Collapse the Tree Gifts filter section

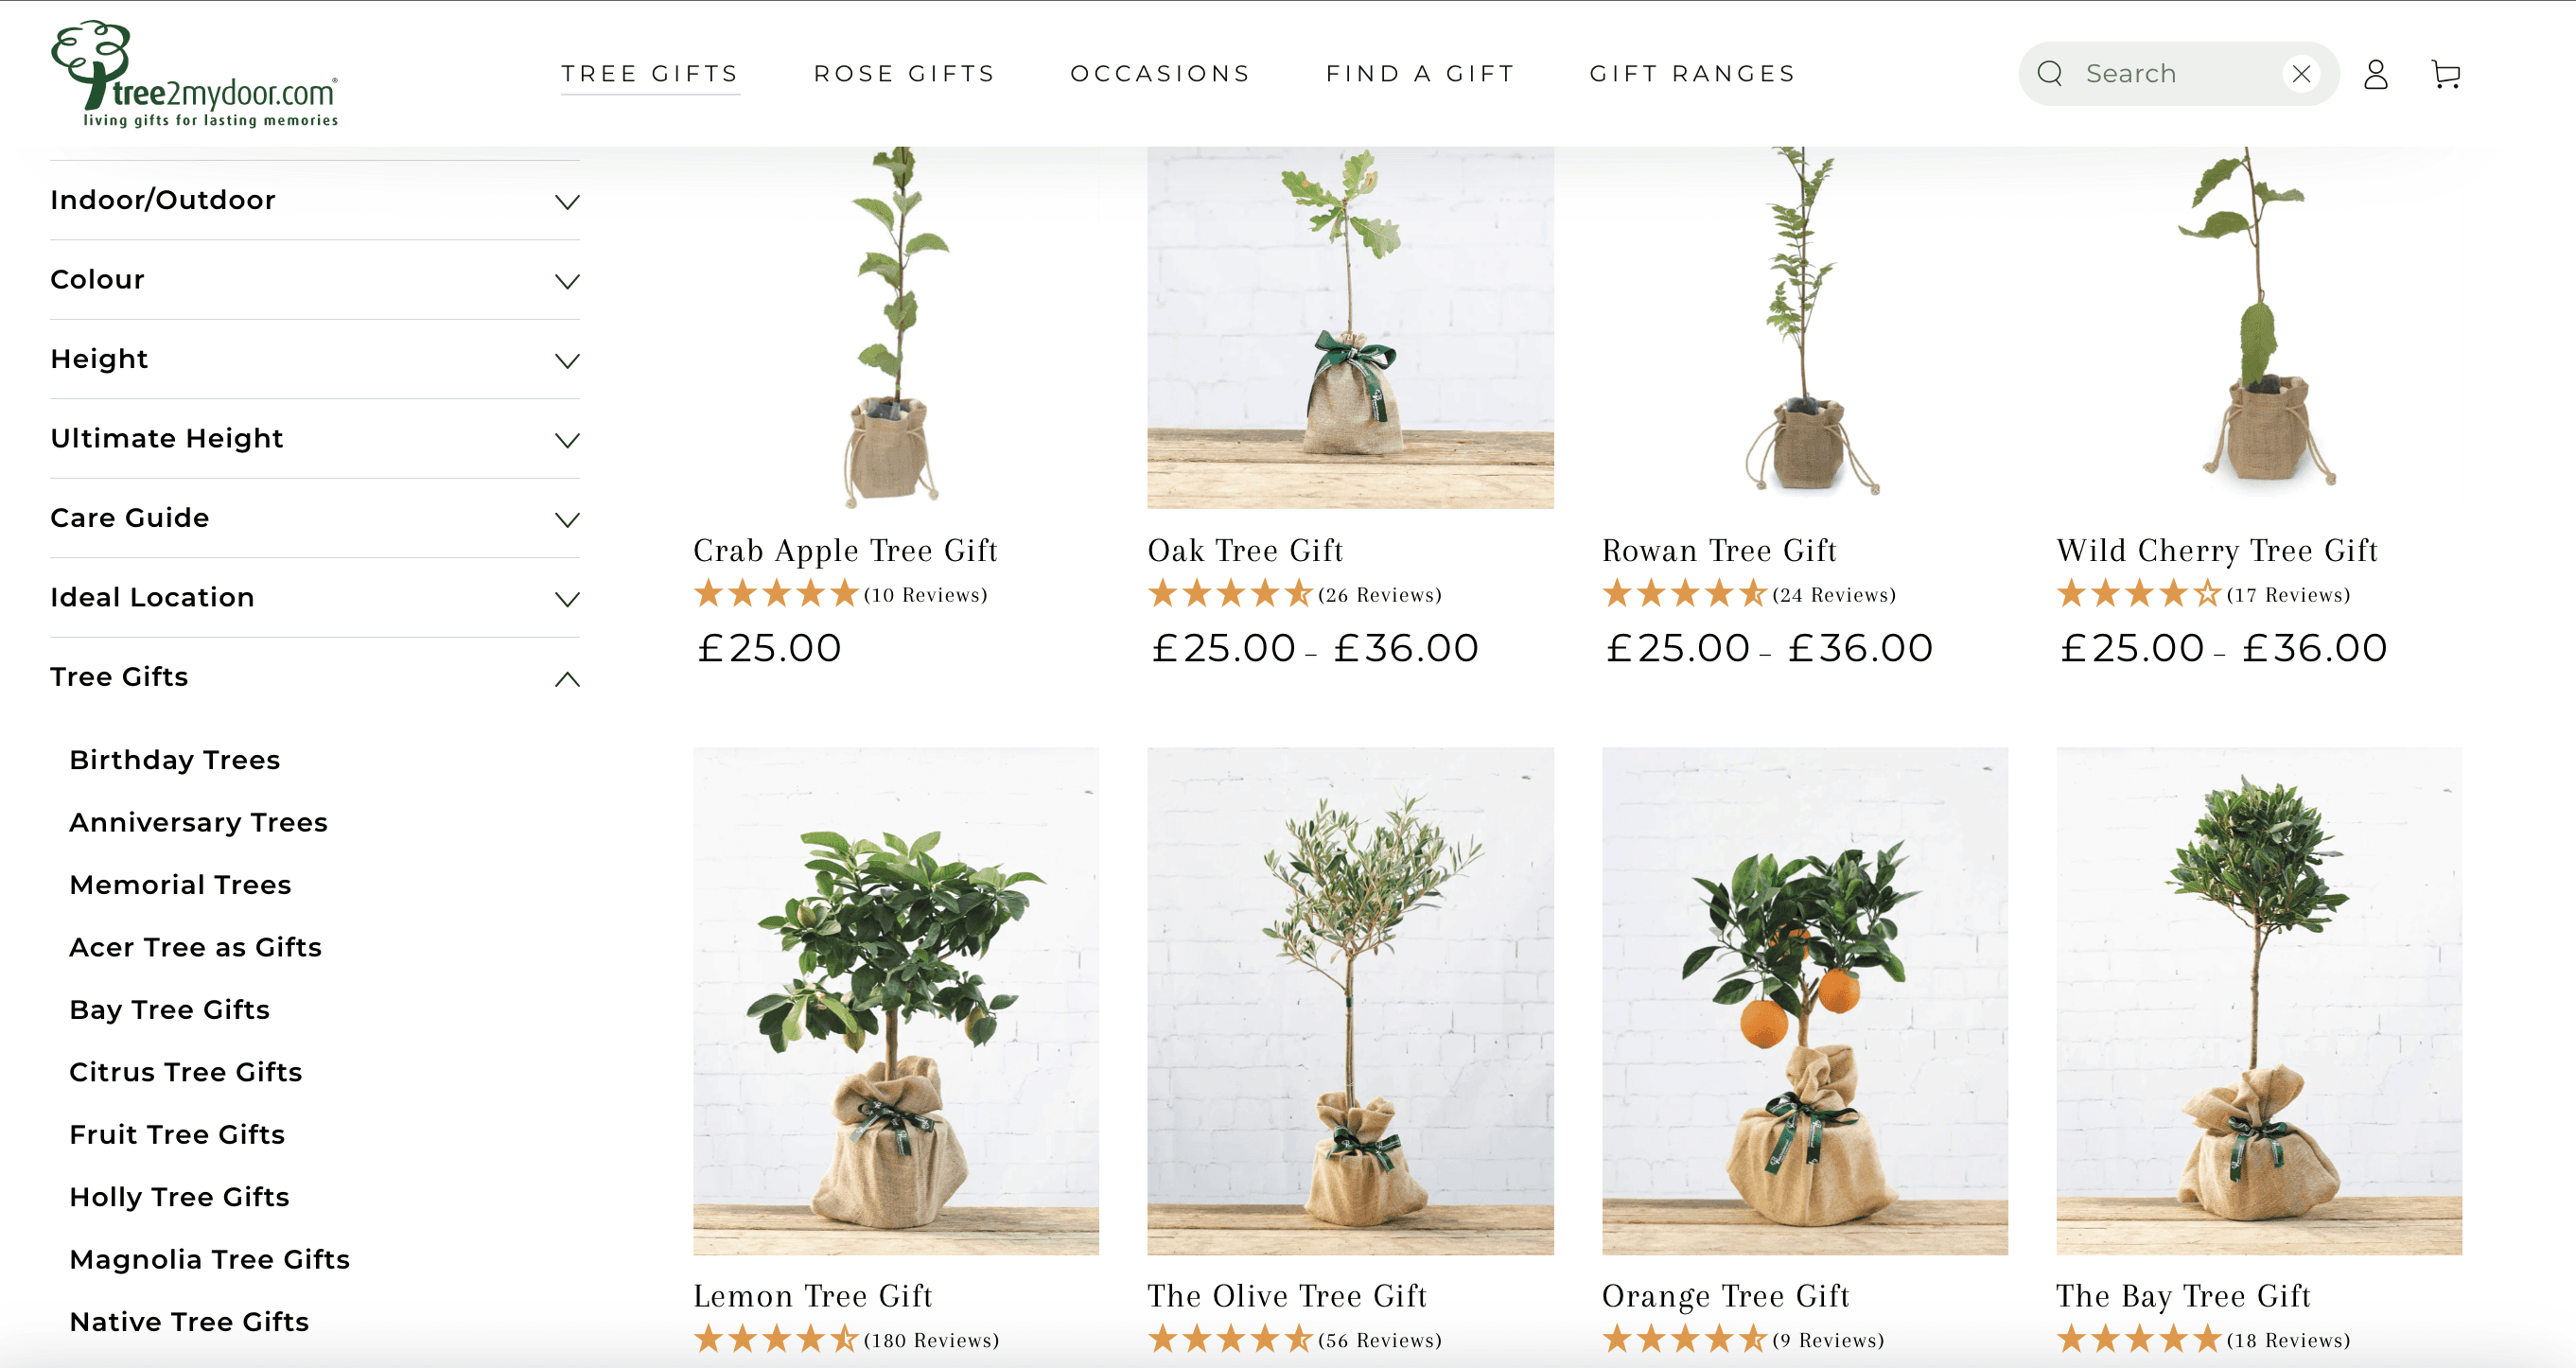[315, 677]
